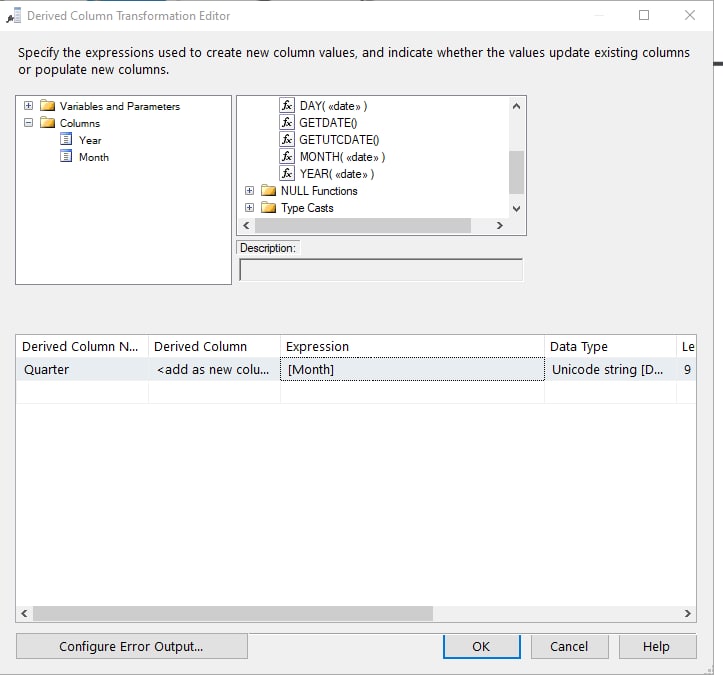Screen dimensions: 723x681
Task: Click the length value 9 cell
Action: [x=687, y=369]
